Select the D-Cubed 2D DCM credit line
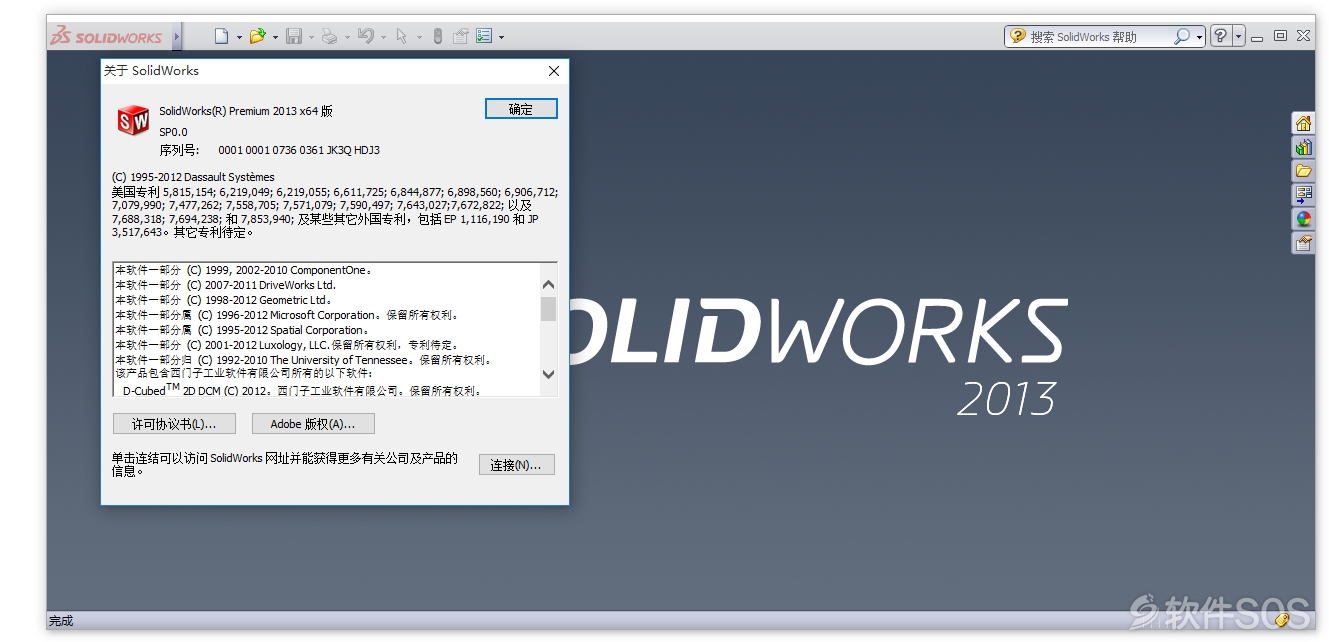The height and width of the screenshot is (642, 1329). 302,390
